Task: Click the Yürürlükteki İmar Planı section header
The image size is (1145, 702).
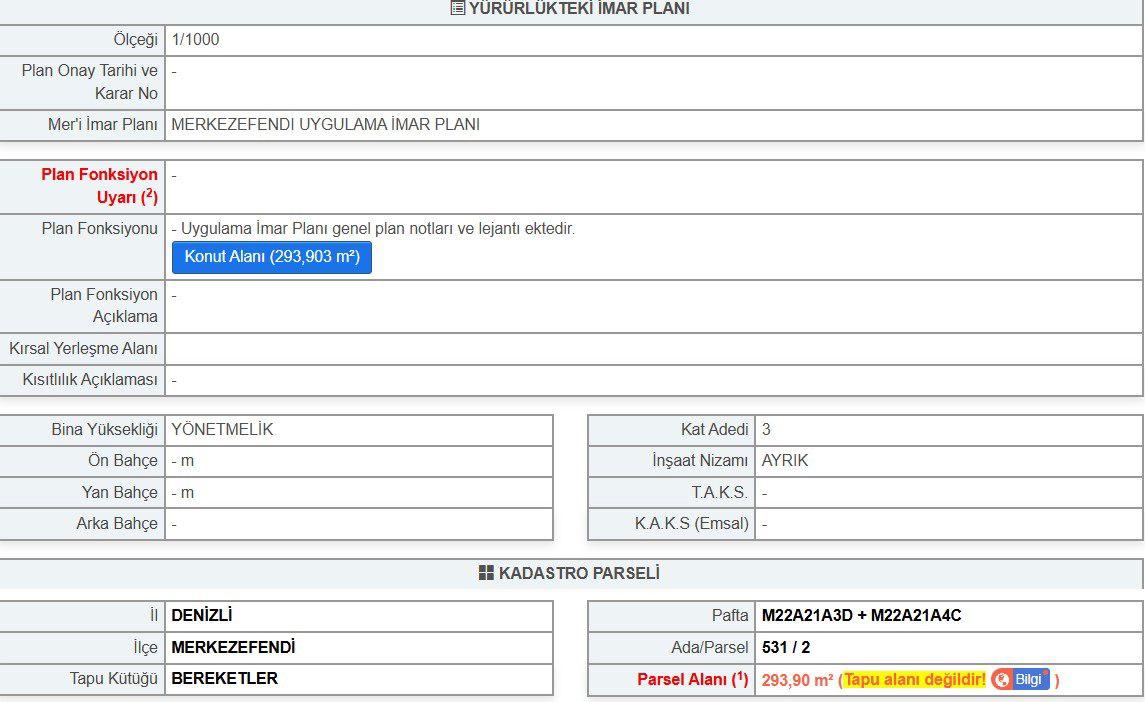Action: pos(579,9)
